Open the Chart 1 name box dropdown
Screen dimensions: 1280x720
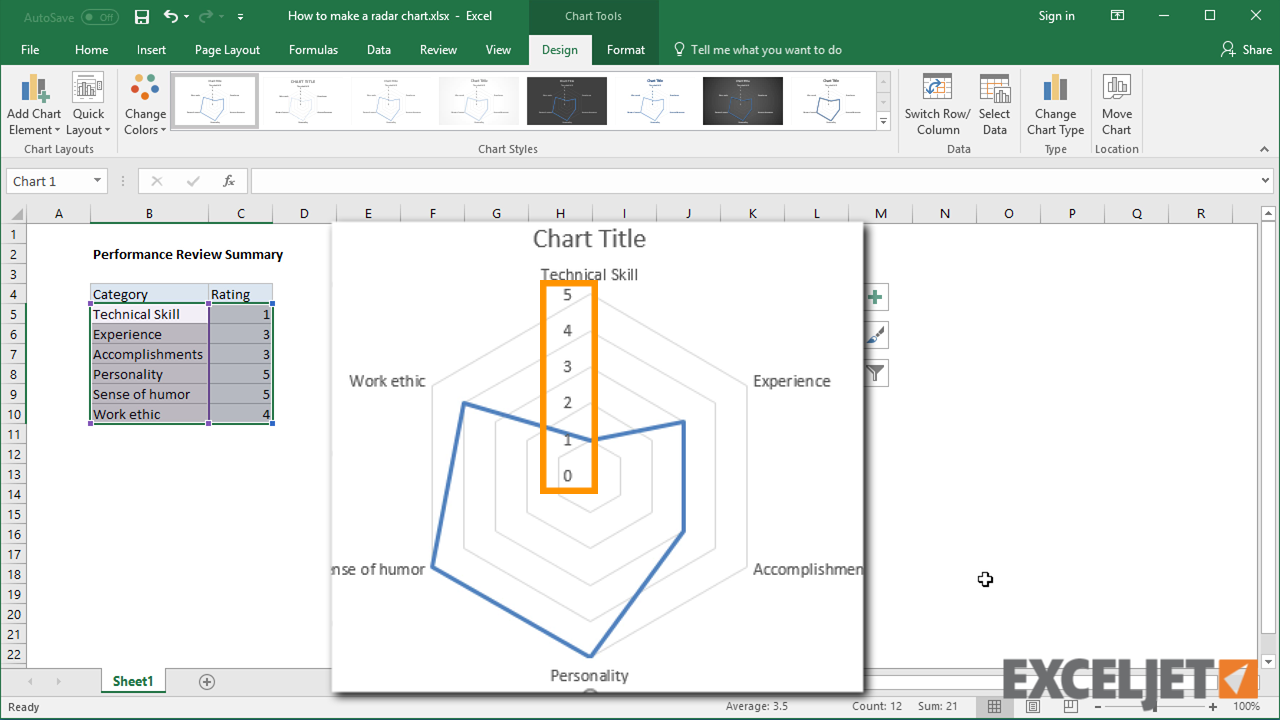click(x=96, y=180)
